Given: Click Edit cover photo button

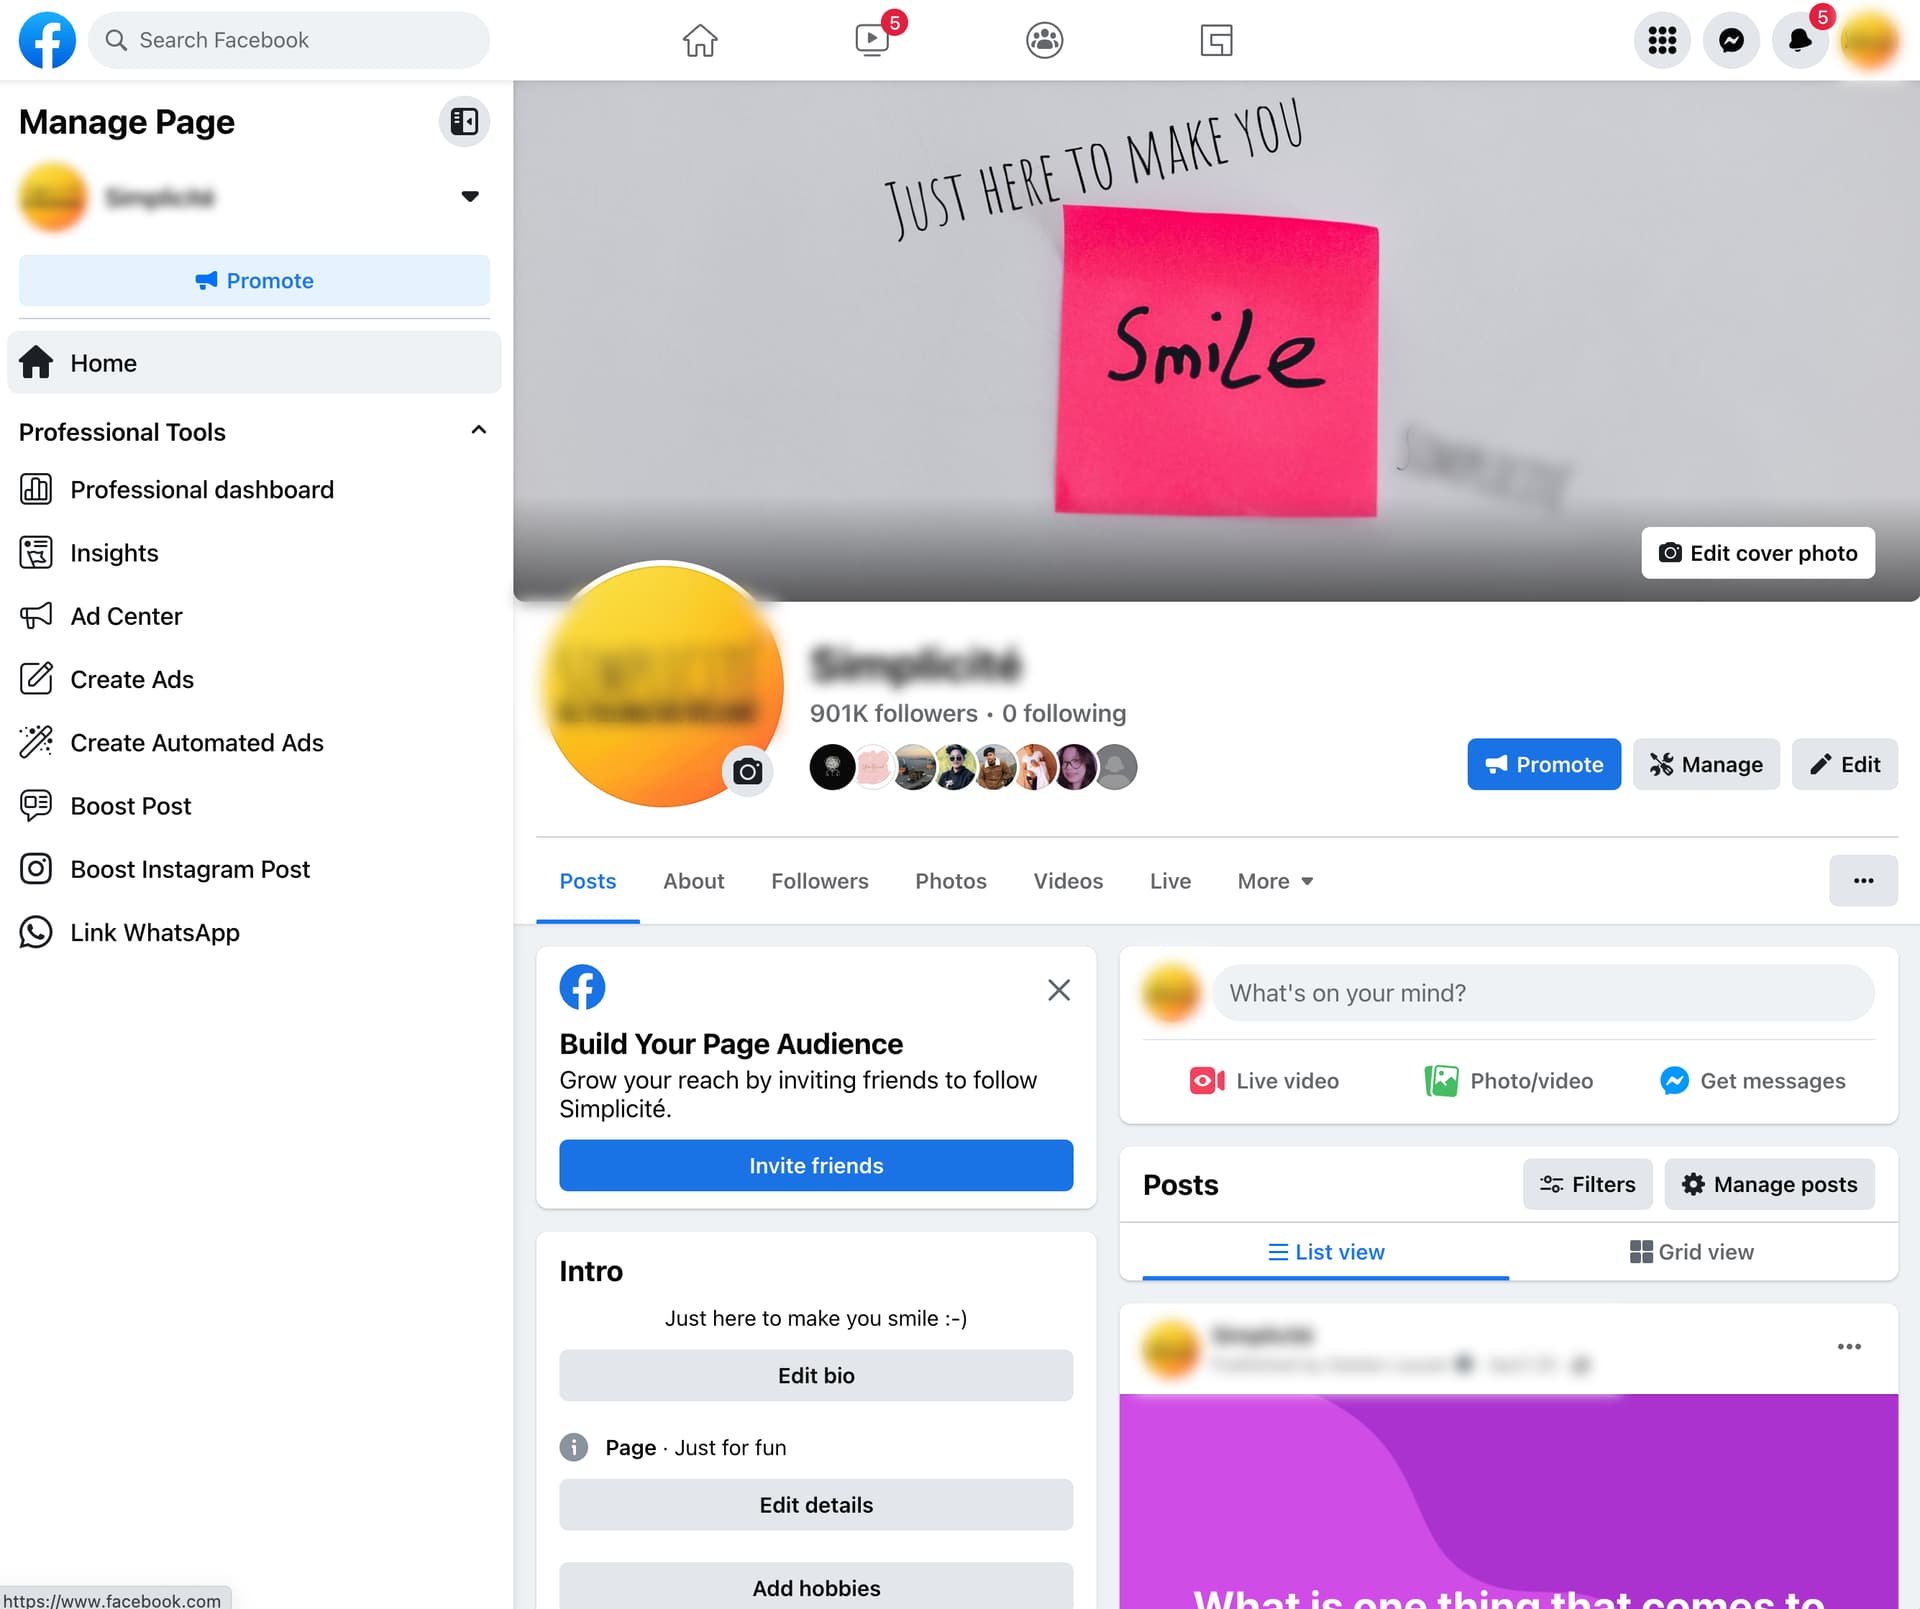Looking at the screenshot, I should pyautogui.click(x=1757, y=553).
